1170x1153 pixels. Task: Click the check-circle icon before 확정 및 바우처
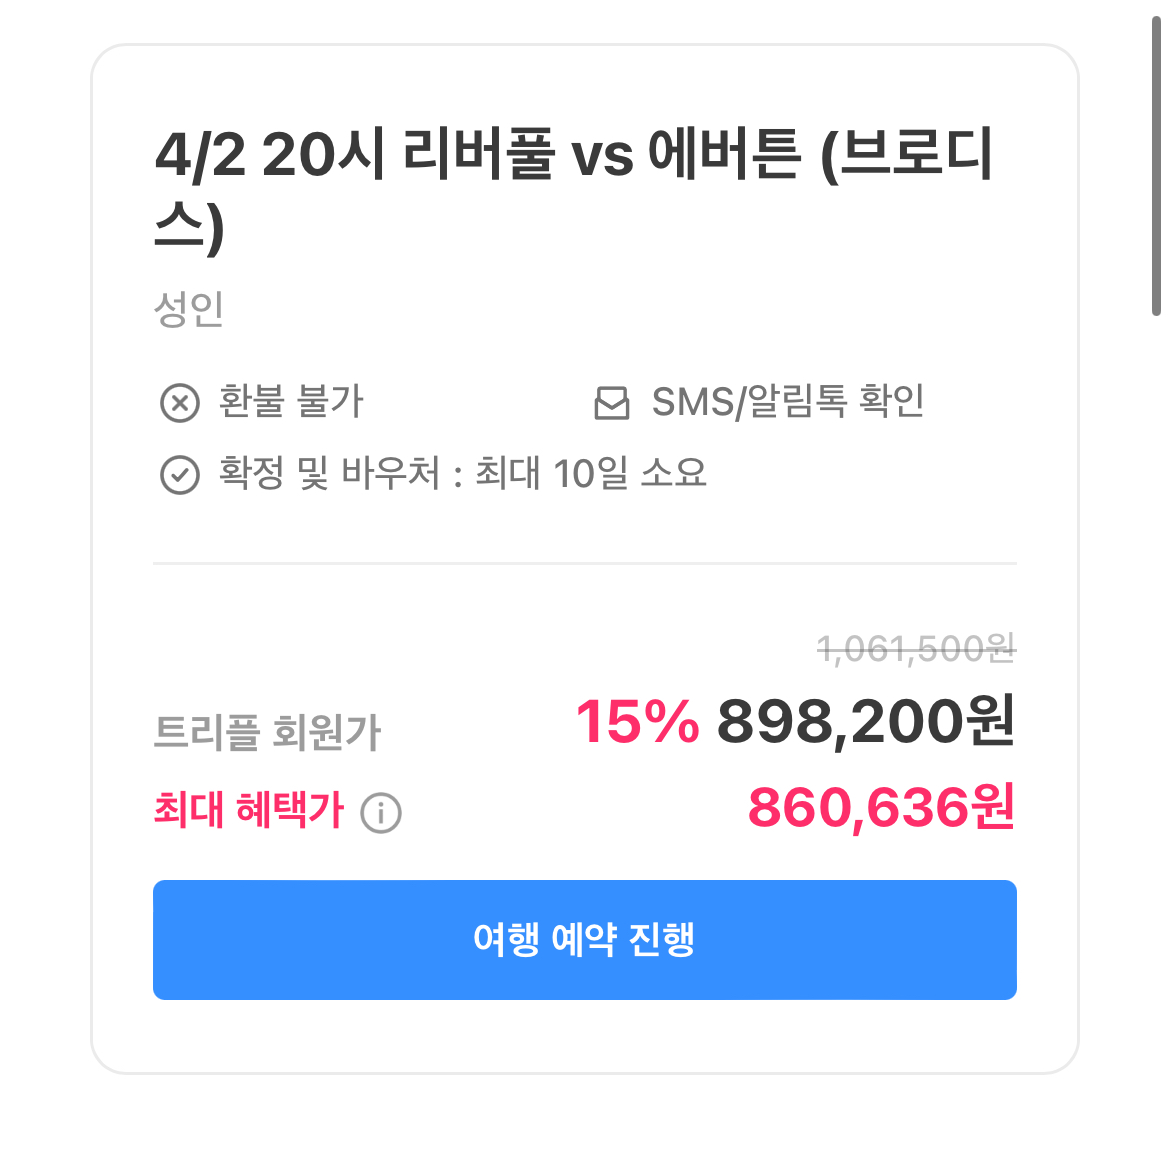point(180,475)
